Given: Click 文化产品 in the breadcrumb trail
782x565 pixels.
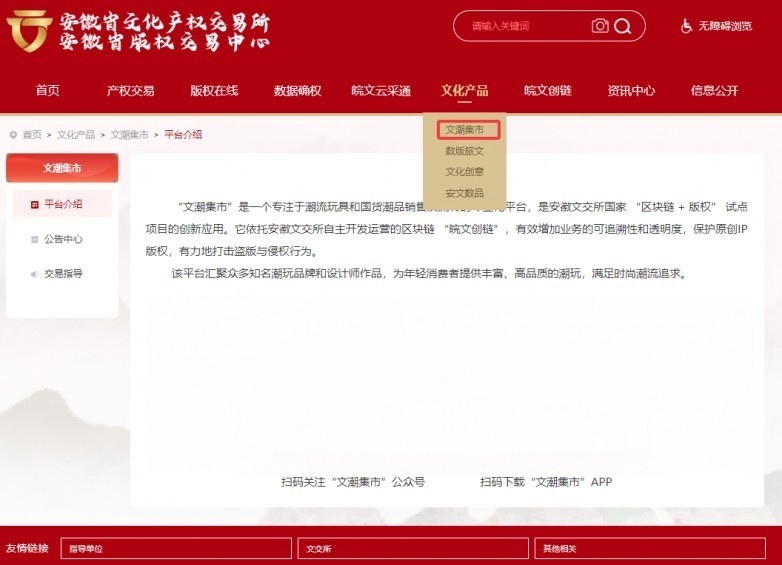Looking at the screenshot, I should [76, 135].
